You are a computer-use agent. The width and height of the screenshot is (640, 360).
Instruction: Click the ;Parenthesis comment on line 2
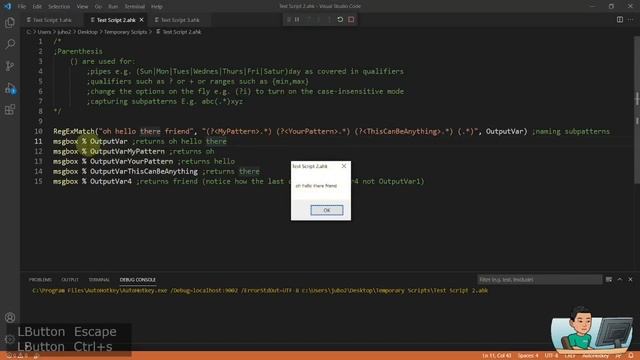[x=78, y=51]
